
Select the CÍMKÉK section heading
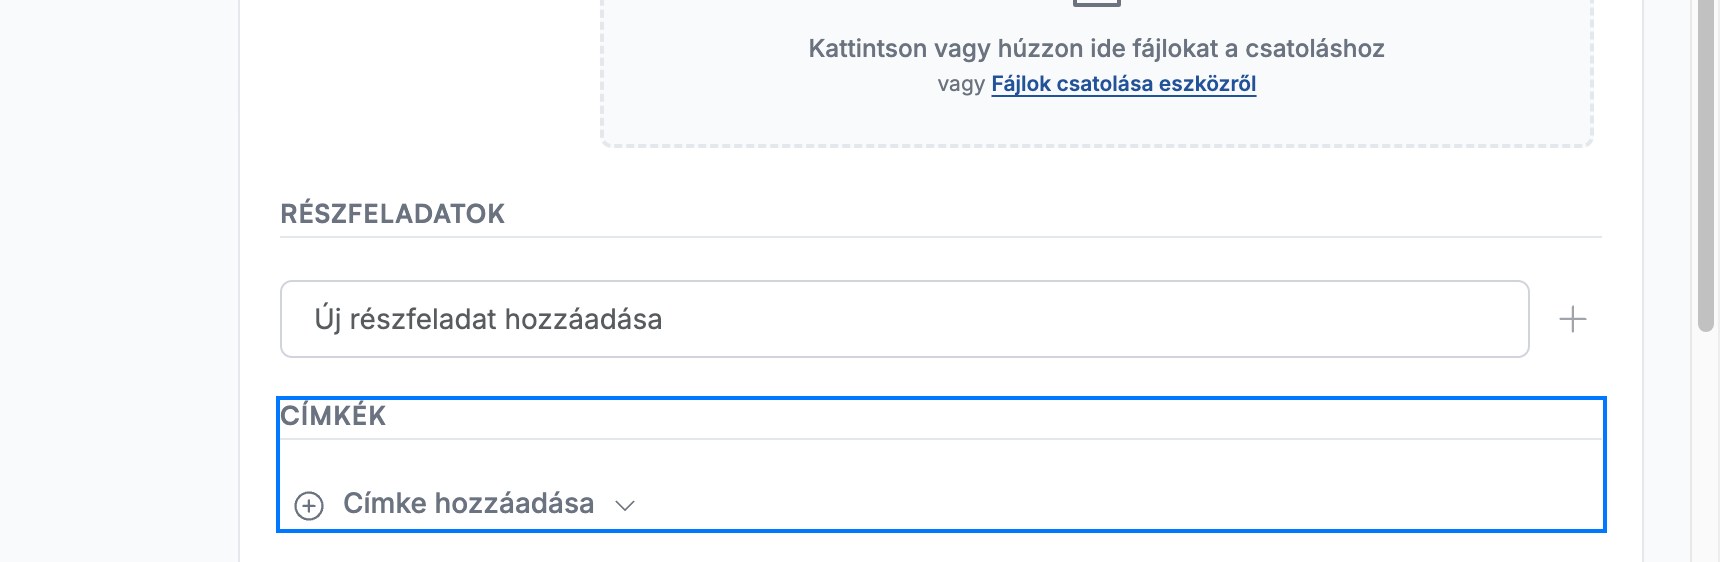(x=333, y=416)
